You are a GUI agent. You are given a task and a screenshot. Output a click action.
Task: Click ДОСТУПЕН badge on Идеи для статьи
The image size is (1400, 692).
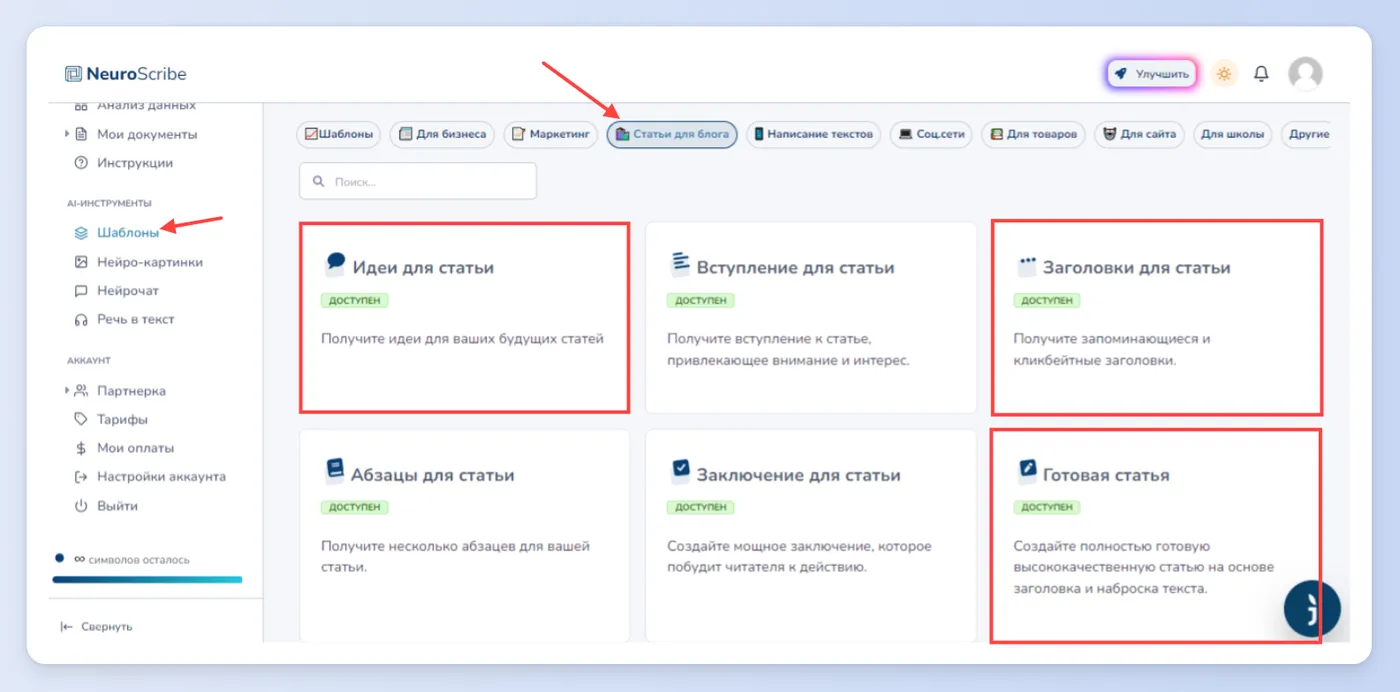[x=354, y=300]
